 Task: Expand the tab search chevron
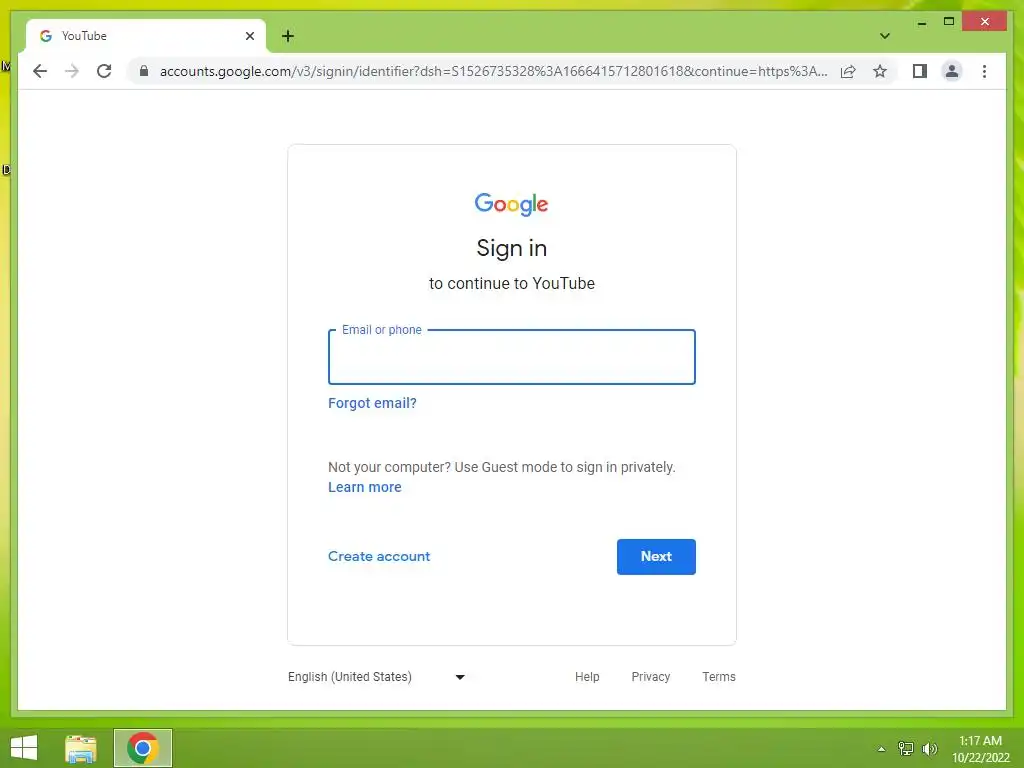coord(884,36)
